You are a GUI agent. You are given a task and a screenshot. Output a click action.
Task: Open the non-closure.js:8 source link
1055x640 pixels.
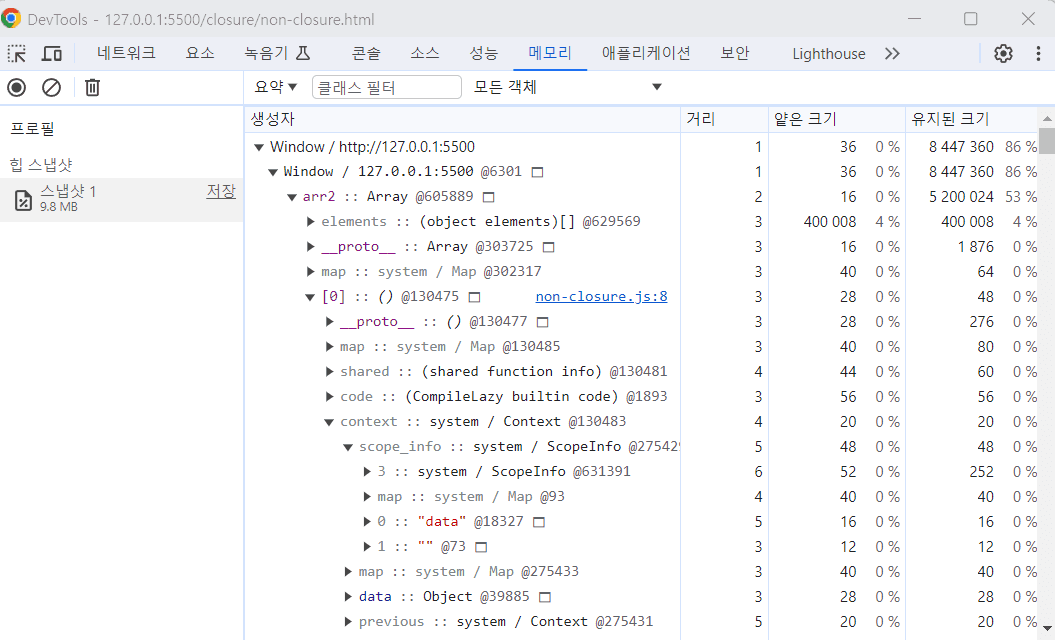point(602,297)
